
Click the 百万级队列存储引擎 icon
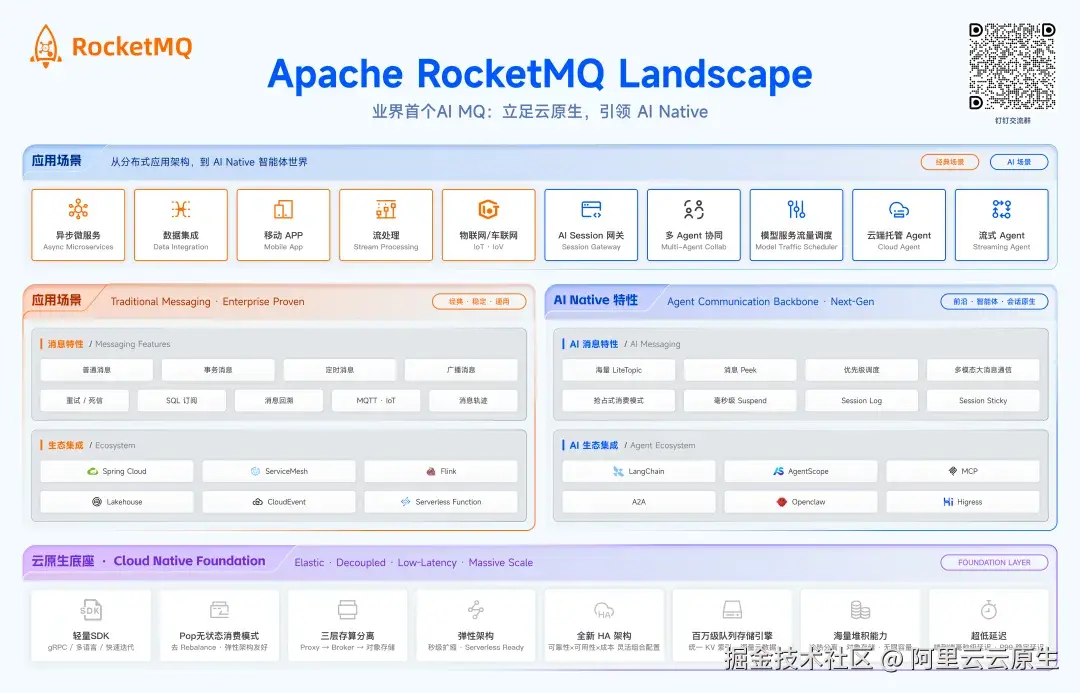point(731,610)
